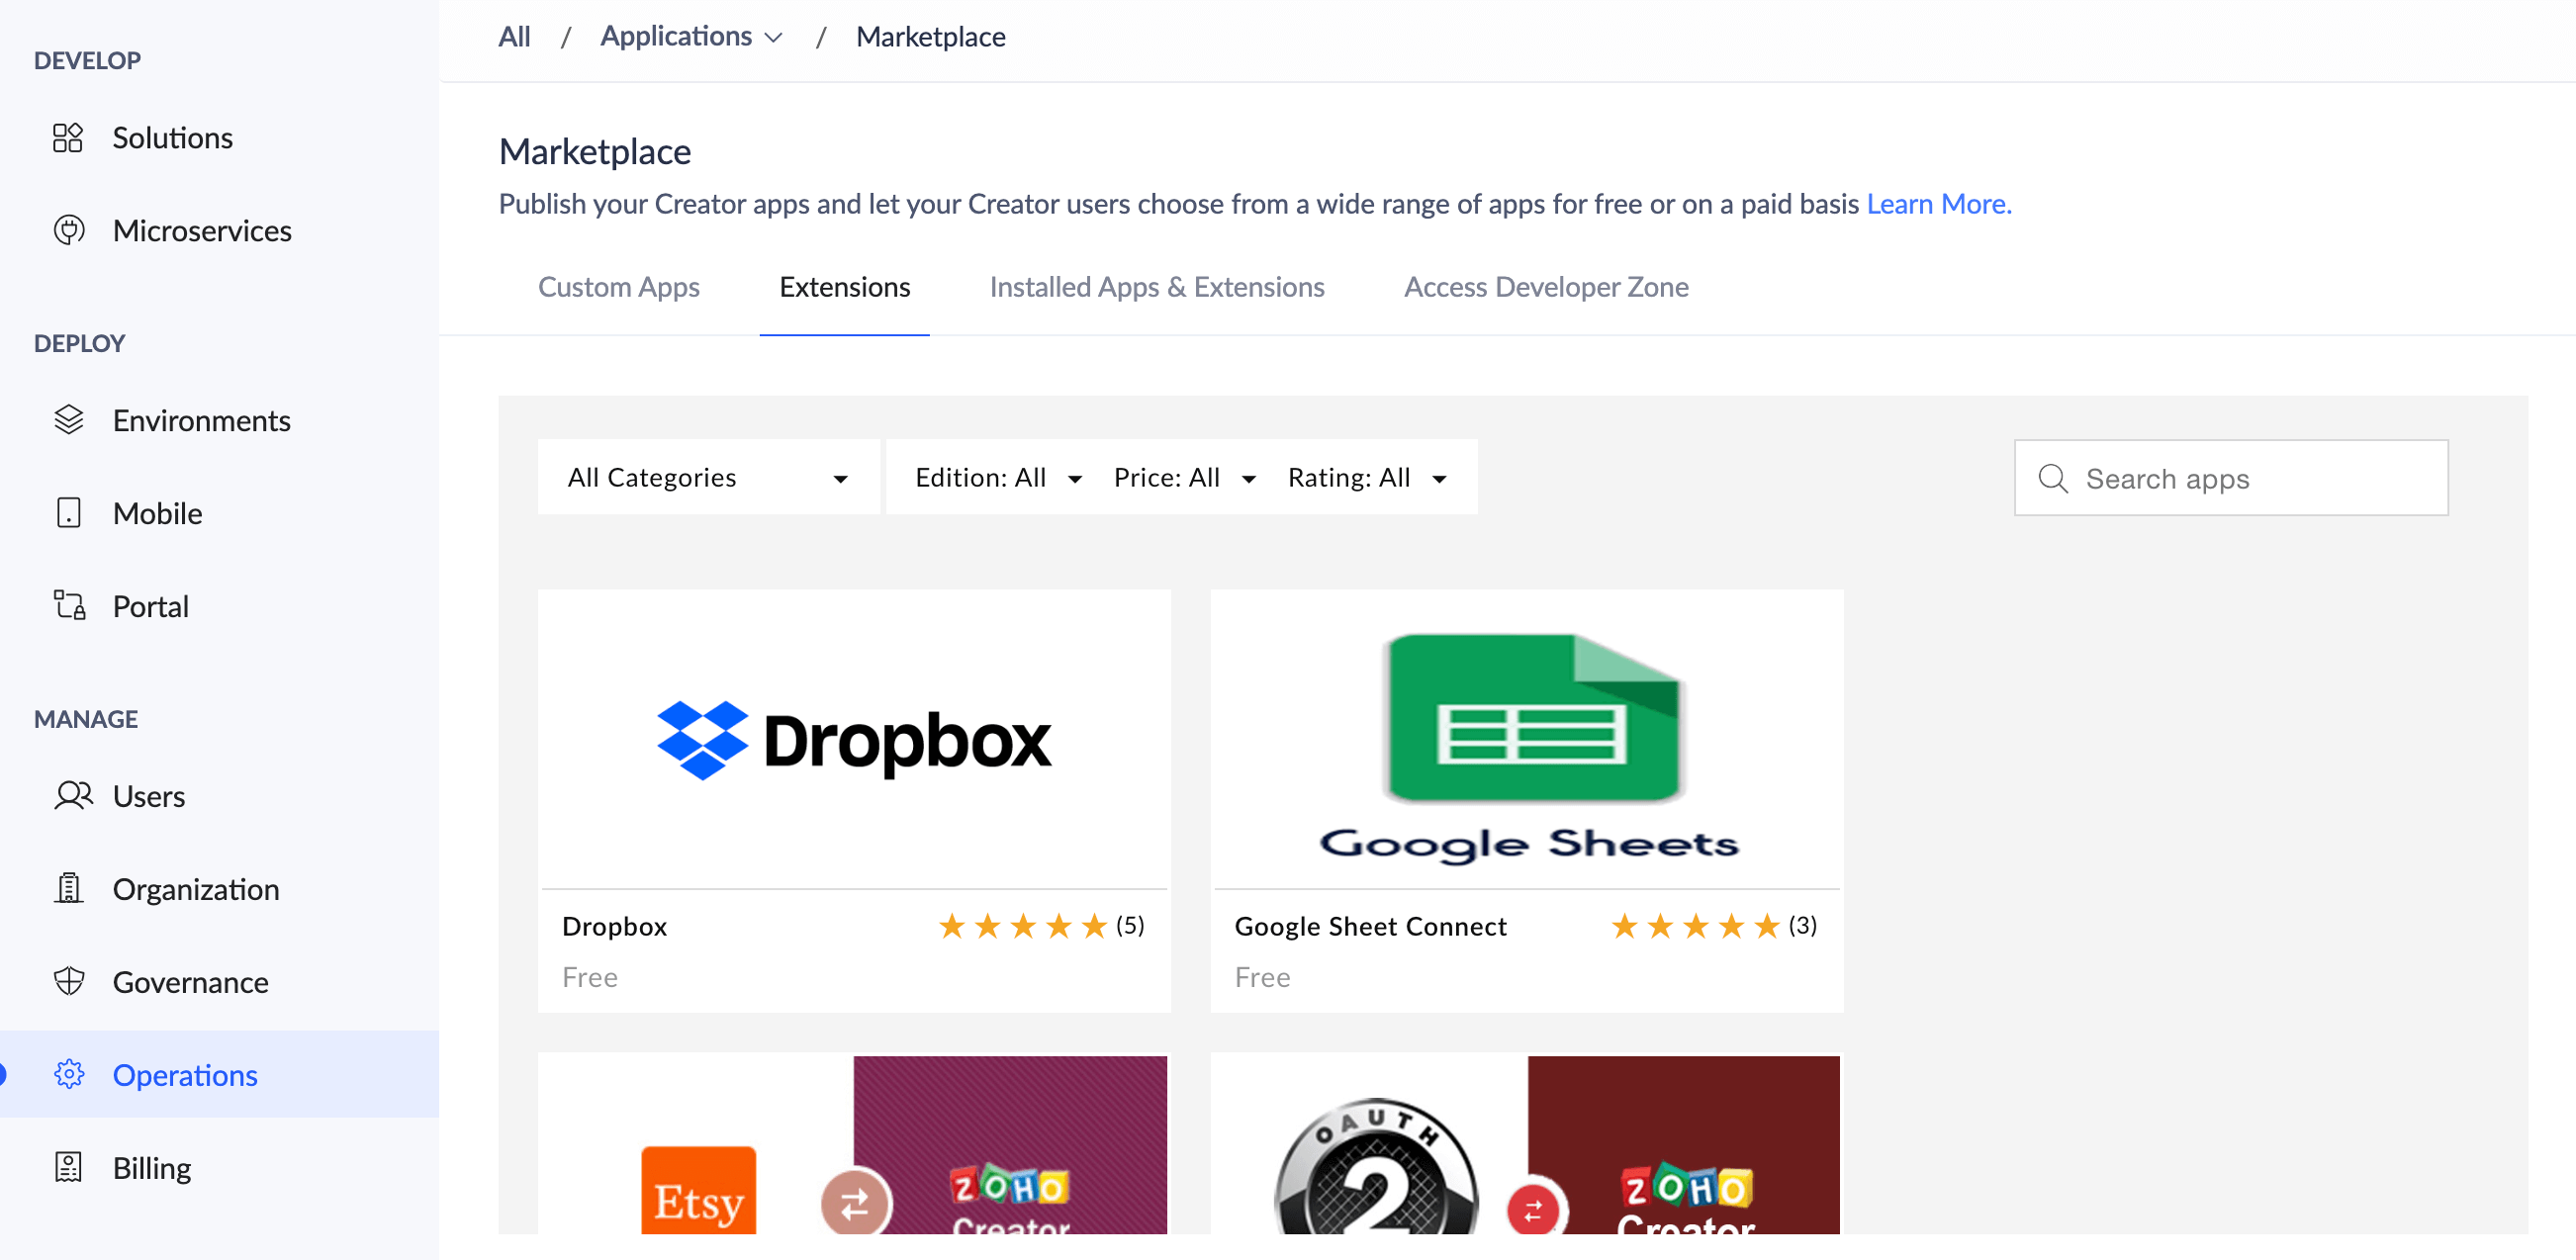Select Billing in the sidebar
Viewport: 2576px width, 1260px height.
[x=152, y=1167]
